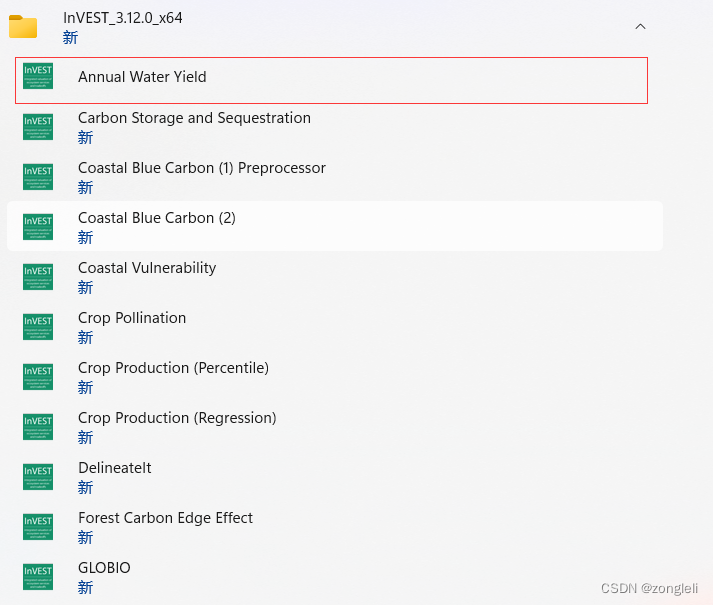Click the icon for Coastal Blue Carbon Preprocessor

click(38, 177)
